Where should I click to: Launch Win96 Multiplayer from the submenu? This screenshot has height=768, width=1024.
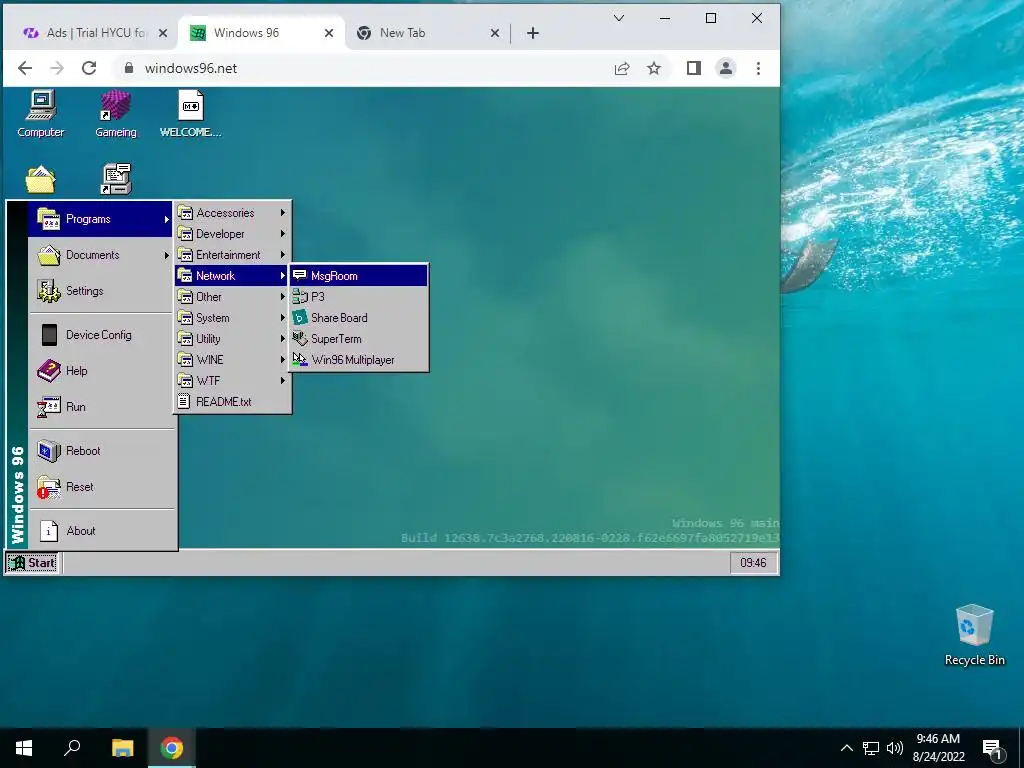point(359,359)
